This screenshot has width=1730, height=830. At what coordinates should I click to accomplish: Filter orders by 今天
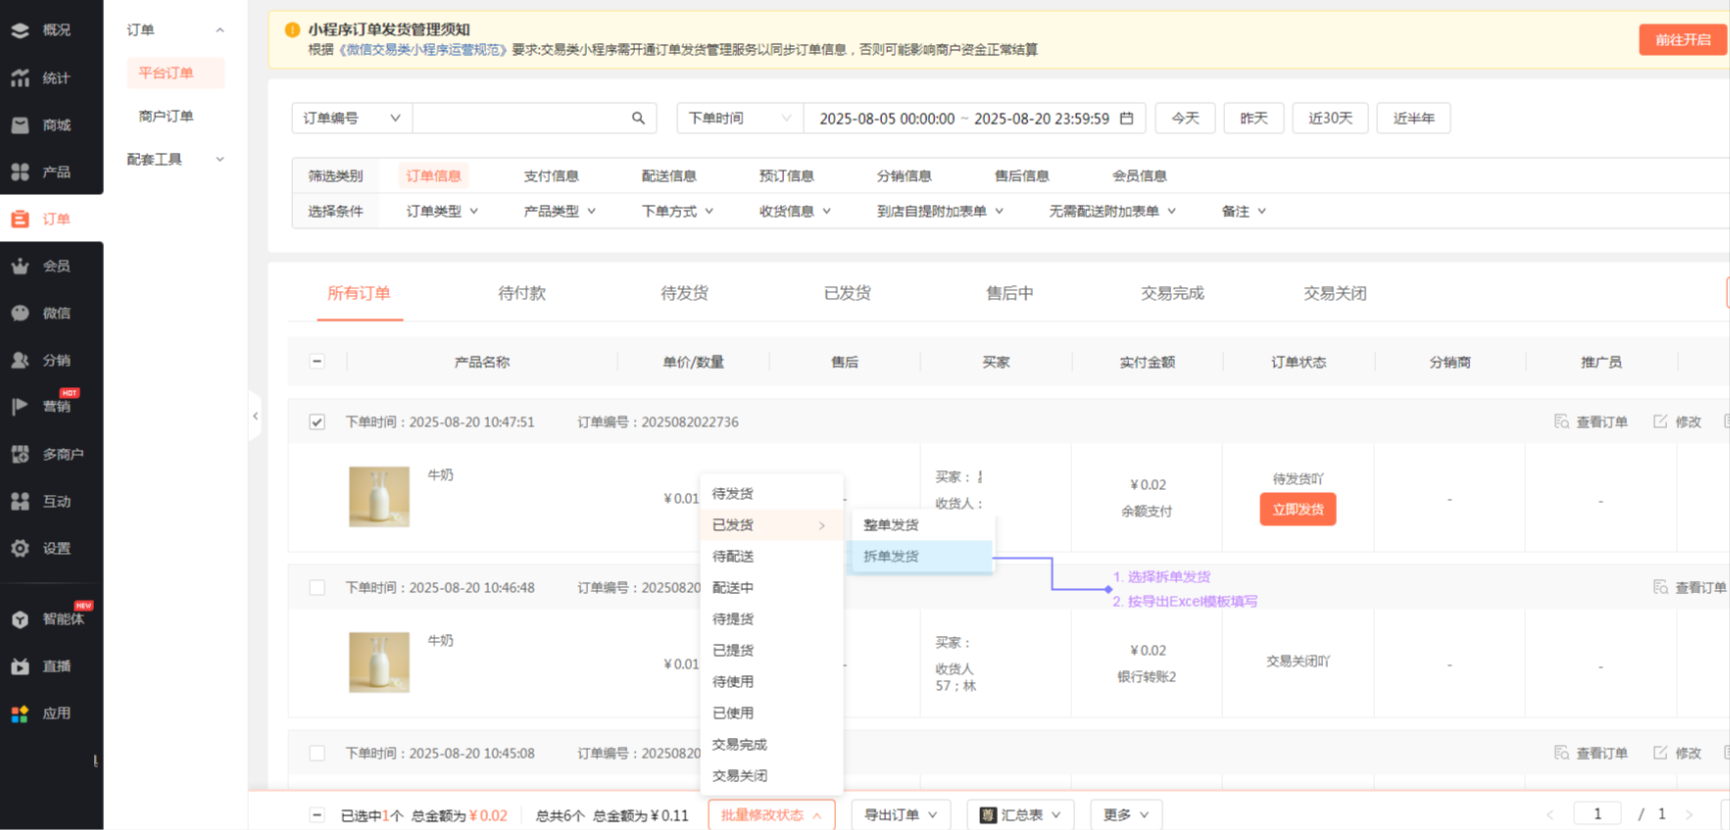(1185, 118)
